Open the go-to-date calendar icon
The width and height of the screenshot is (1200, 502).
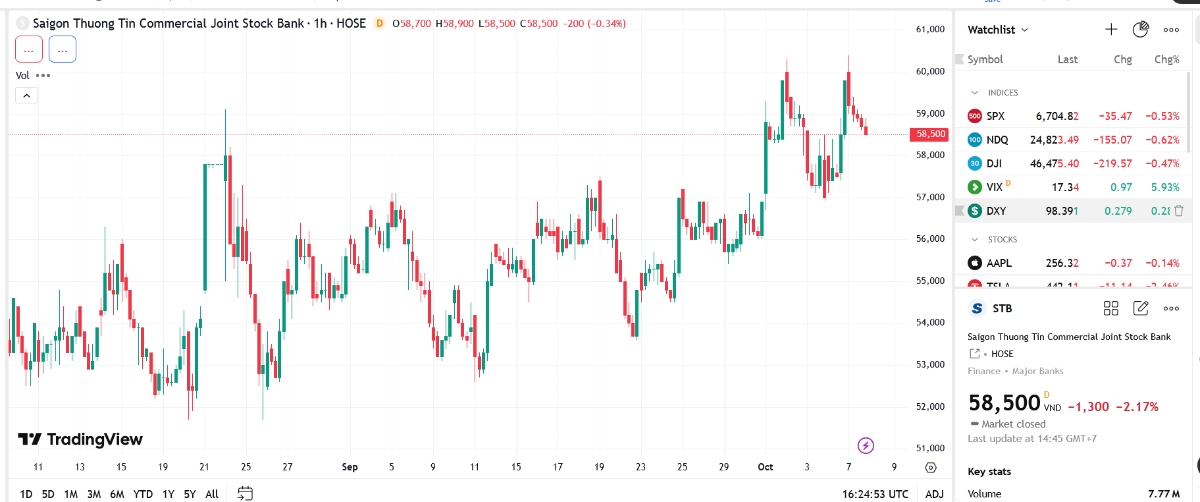point(244,493)
